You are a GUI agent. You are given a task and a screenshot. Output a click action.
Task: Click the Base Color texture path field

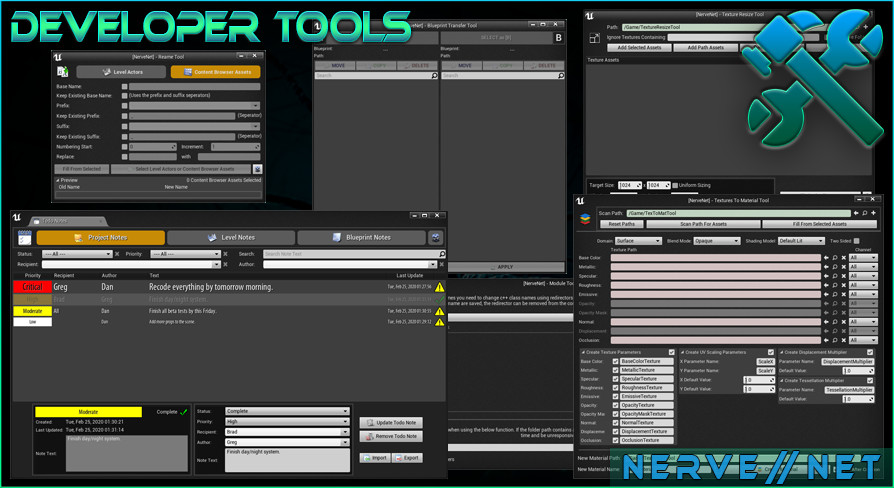(x=716, y=258)
